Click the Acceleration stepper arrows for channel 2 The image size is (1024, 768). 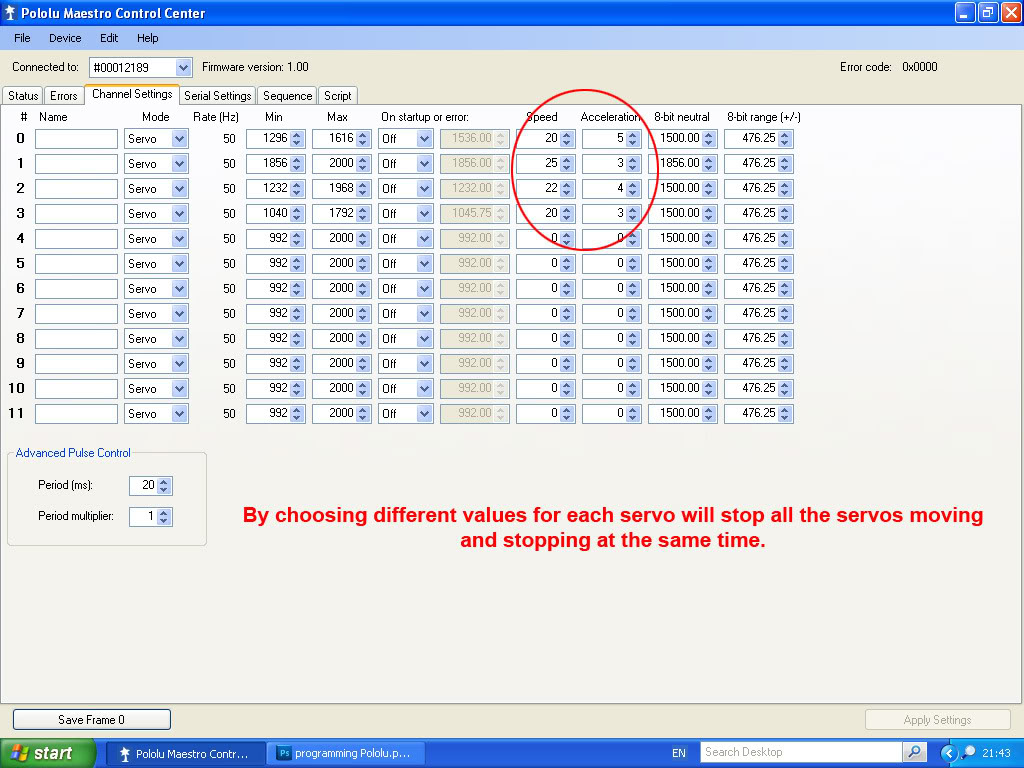pyautogui.click(x=632, y=189)
